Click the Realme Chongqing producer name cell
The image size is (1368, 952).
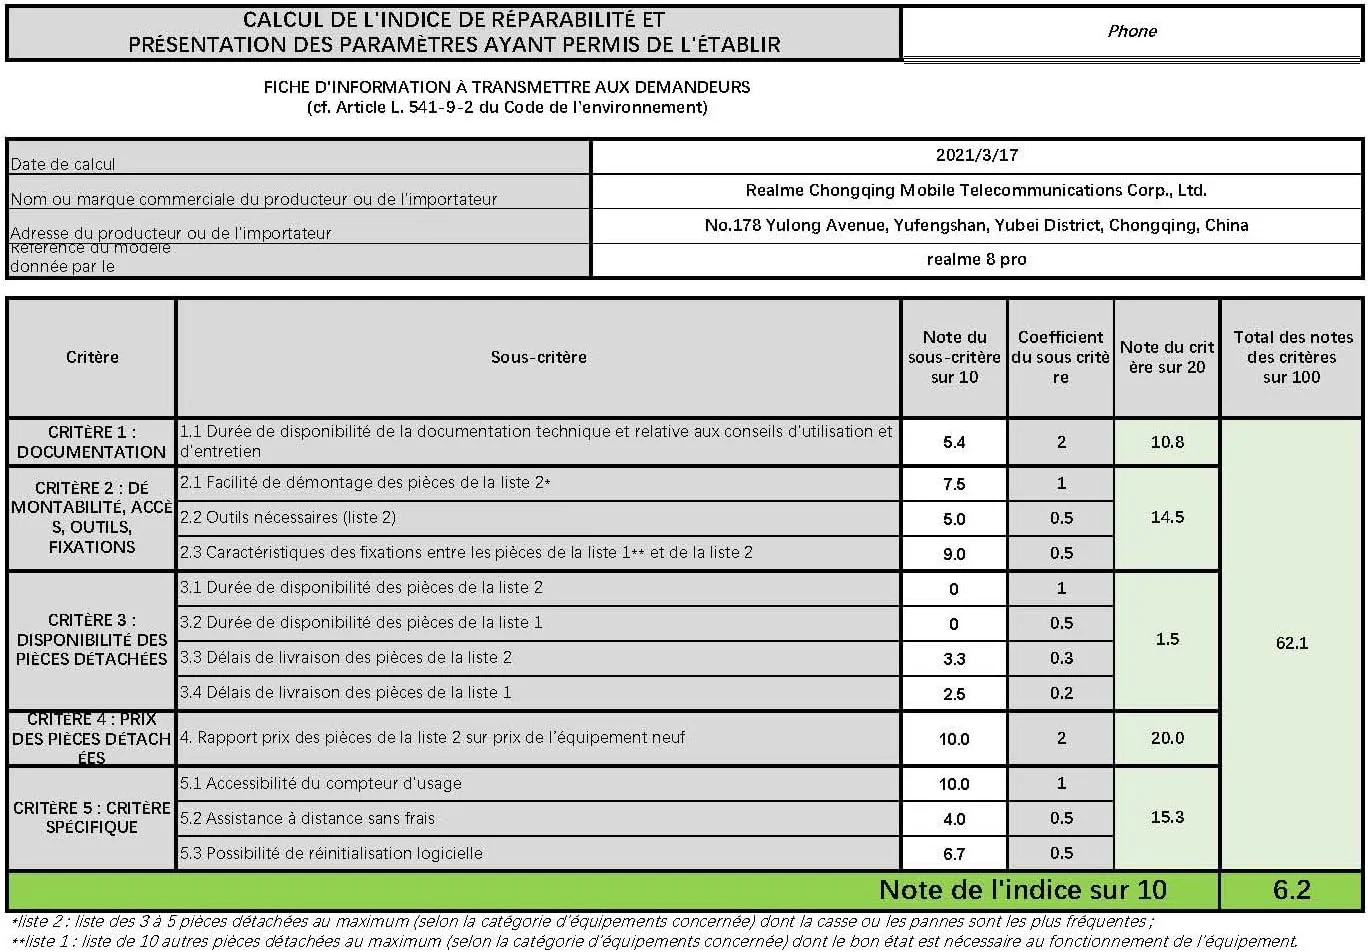click(x=976, y=190)
